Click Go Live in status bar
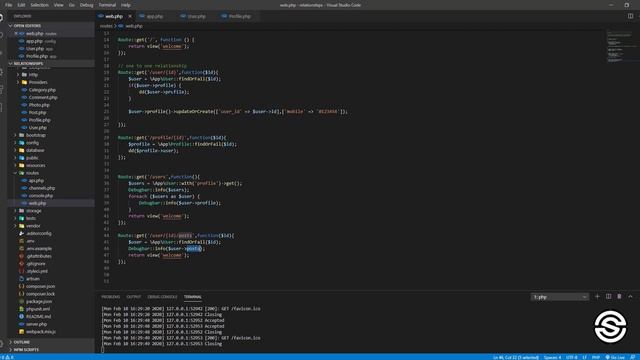 (x=615, y=357)
